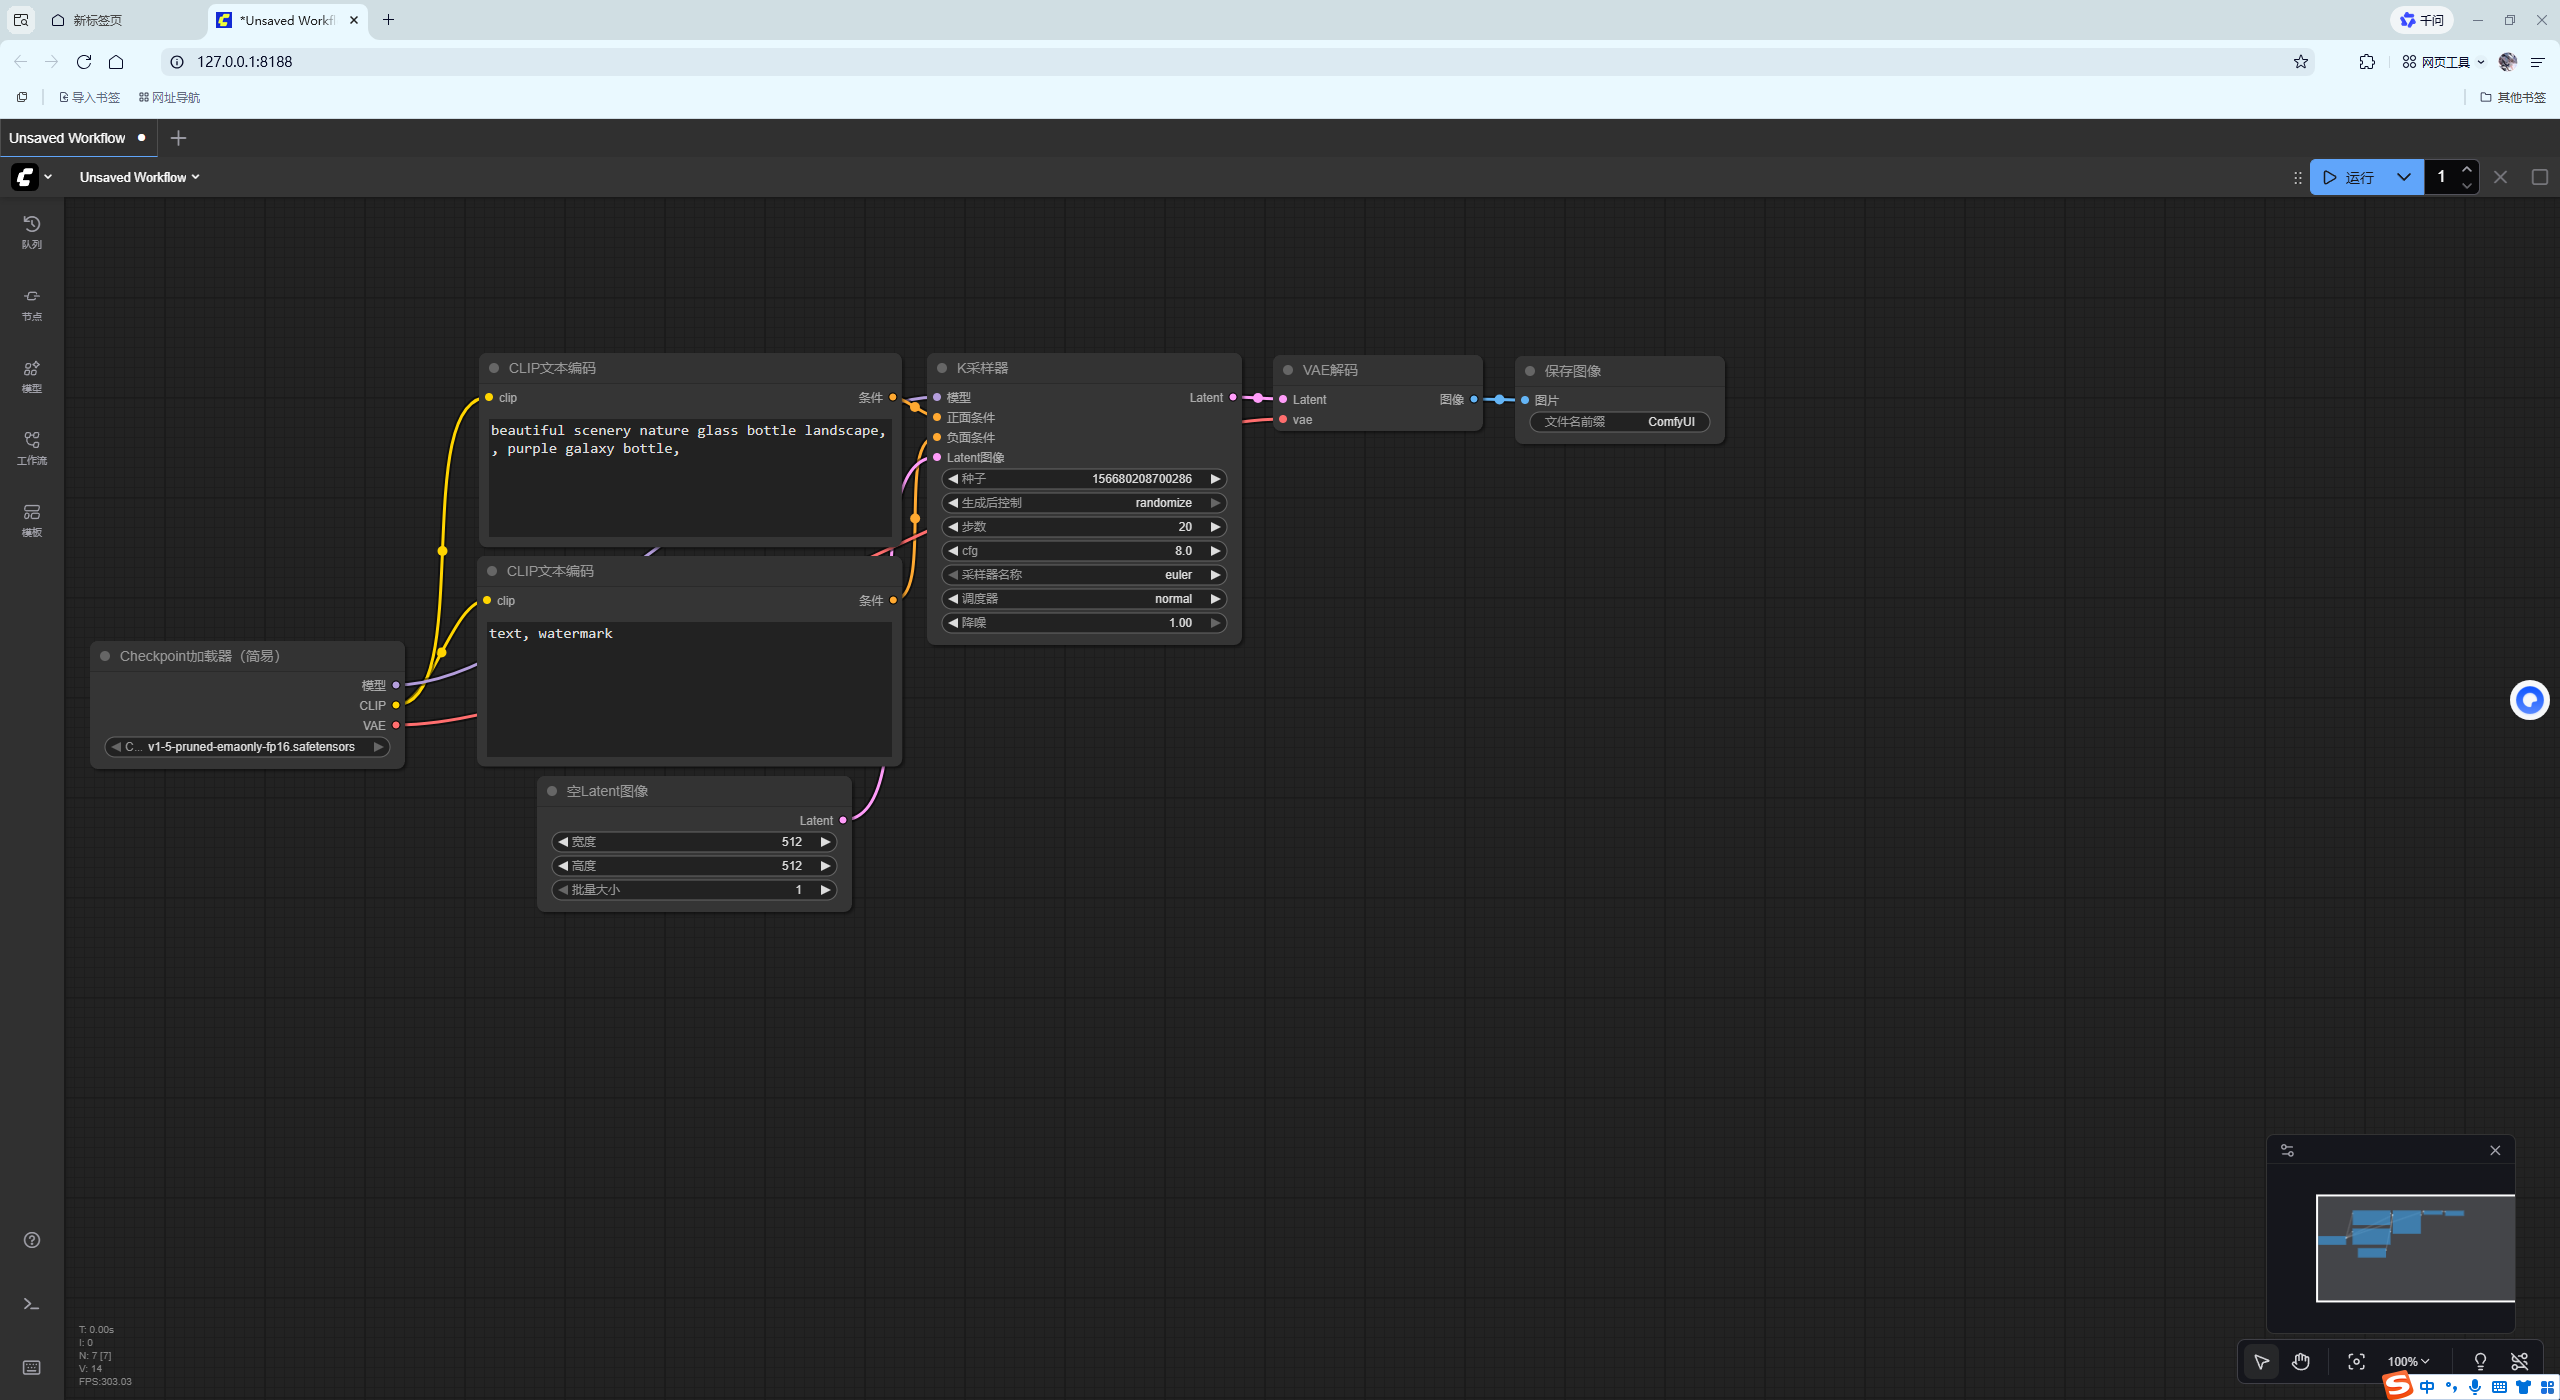The width and height of the screenshot is (2560, 1400).
Task: Open the workflows sidebar panel
Action: (x=32, y=447)
